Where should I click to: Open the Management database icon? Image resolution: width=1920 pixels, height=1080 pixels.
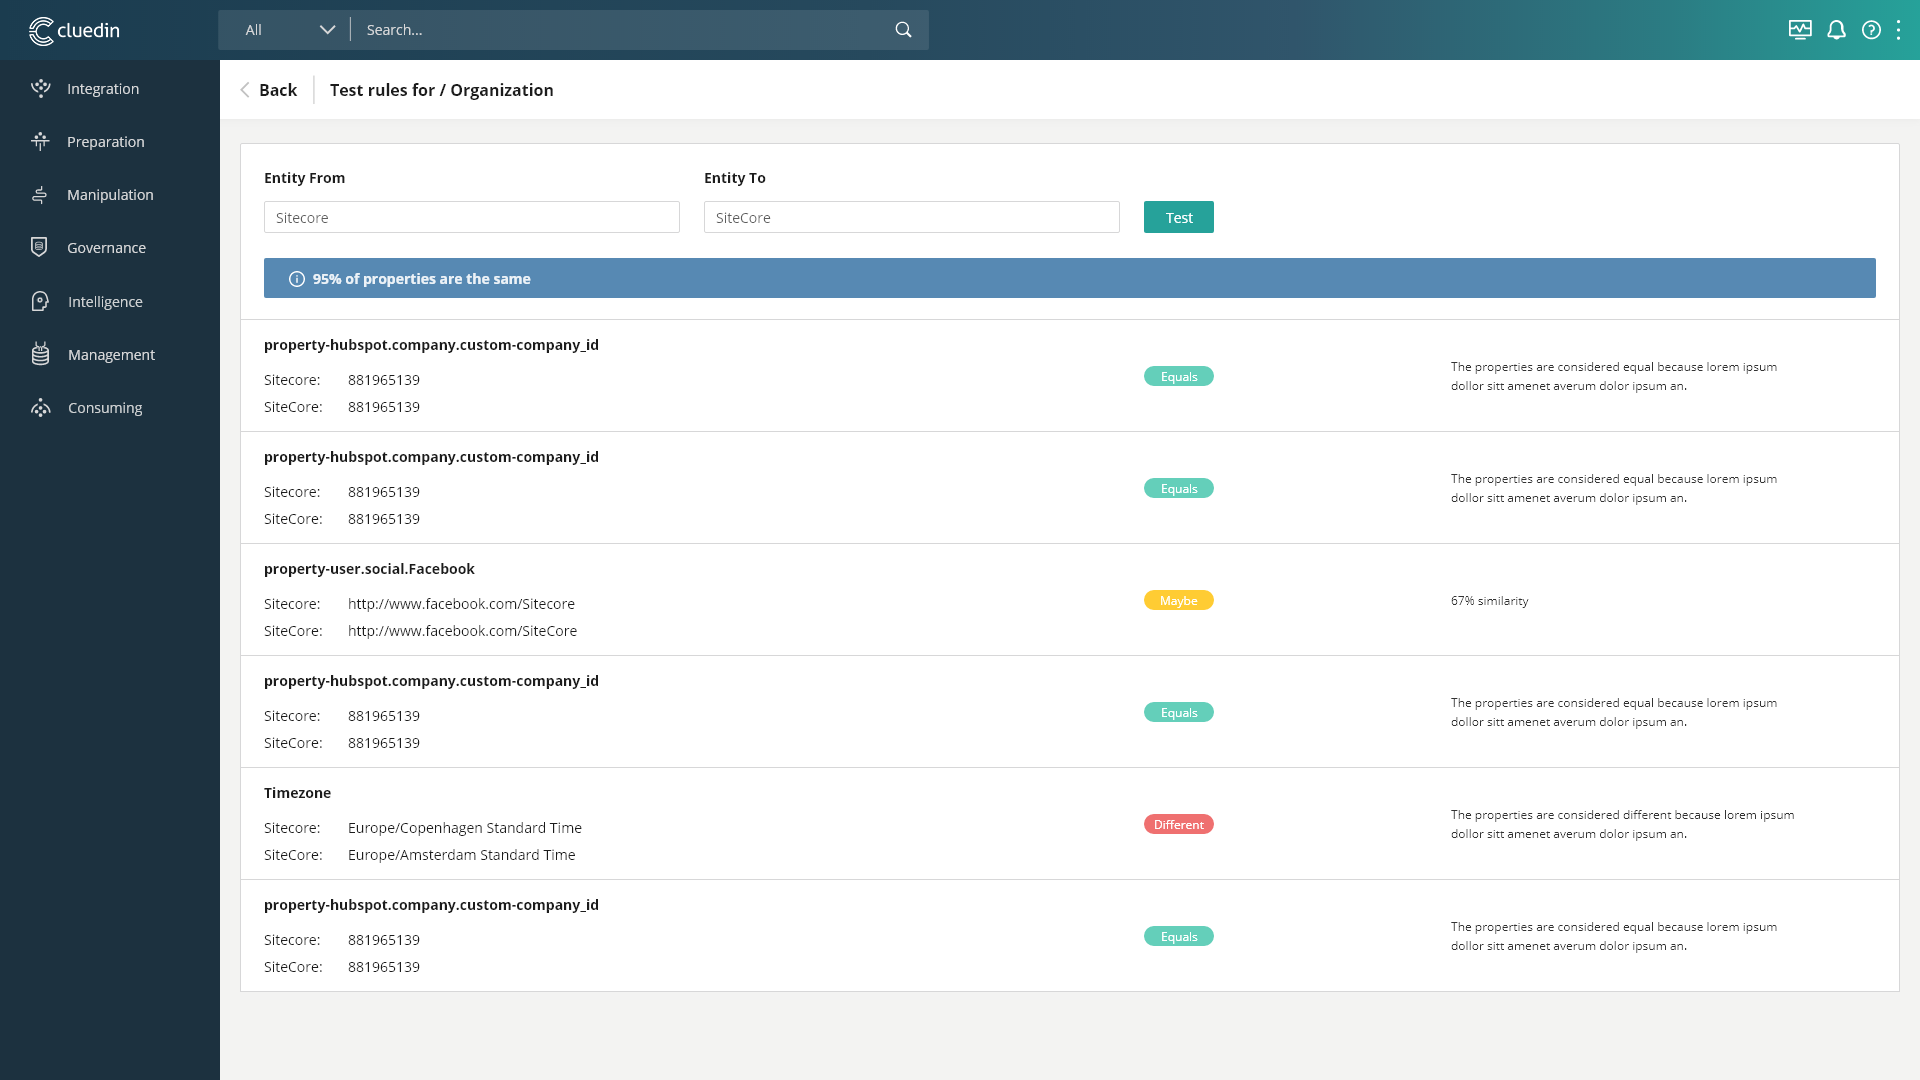coord(40,354)
